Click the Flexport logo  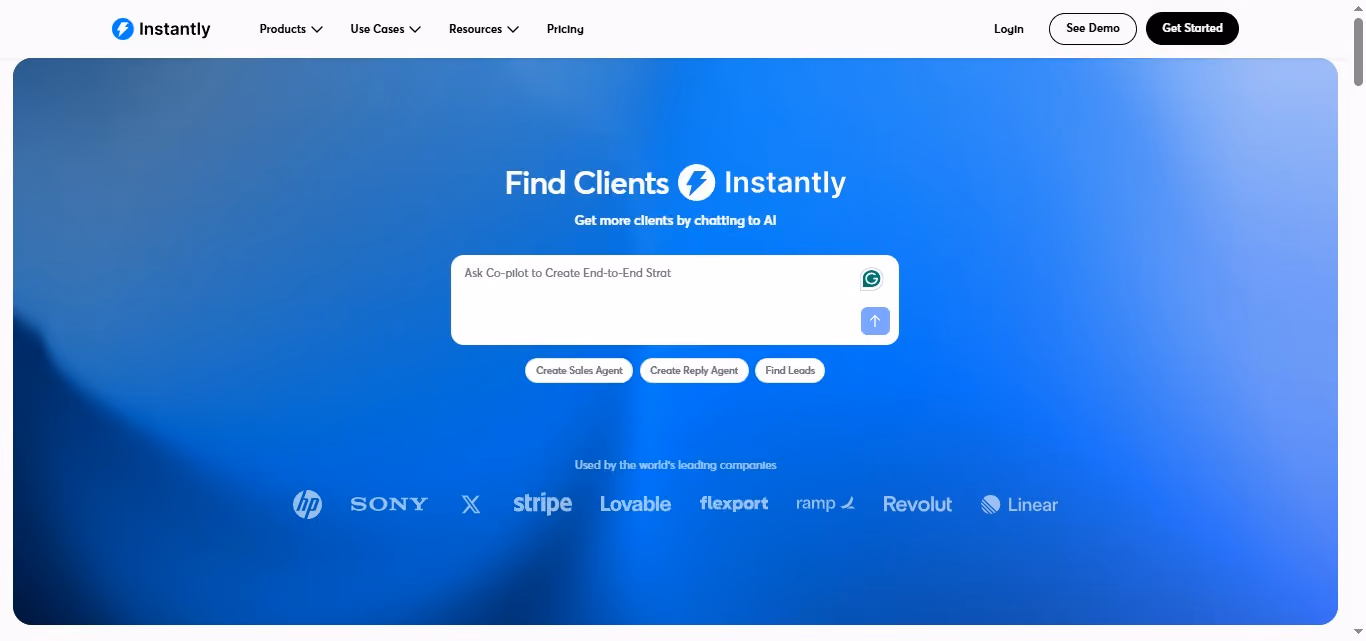pyautogui.click(x=734, y=504)
